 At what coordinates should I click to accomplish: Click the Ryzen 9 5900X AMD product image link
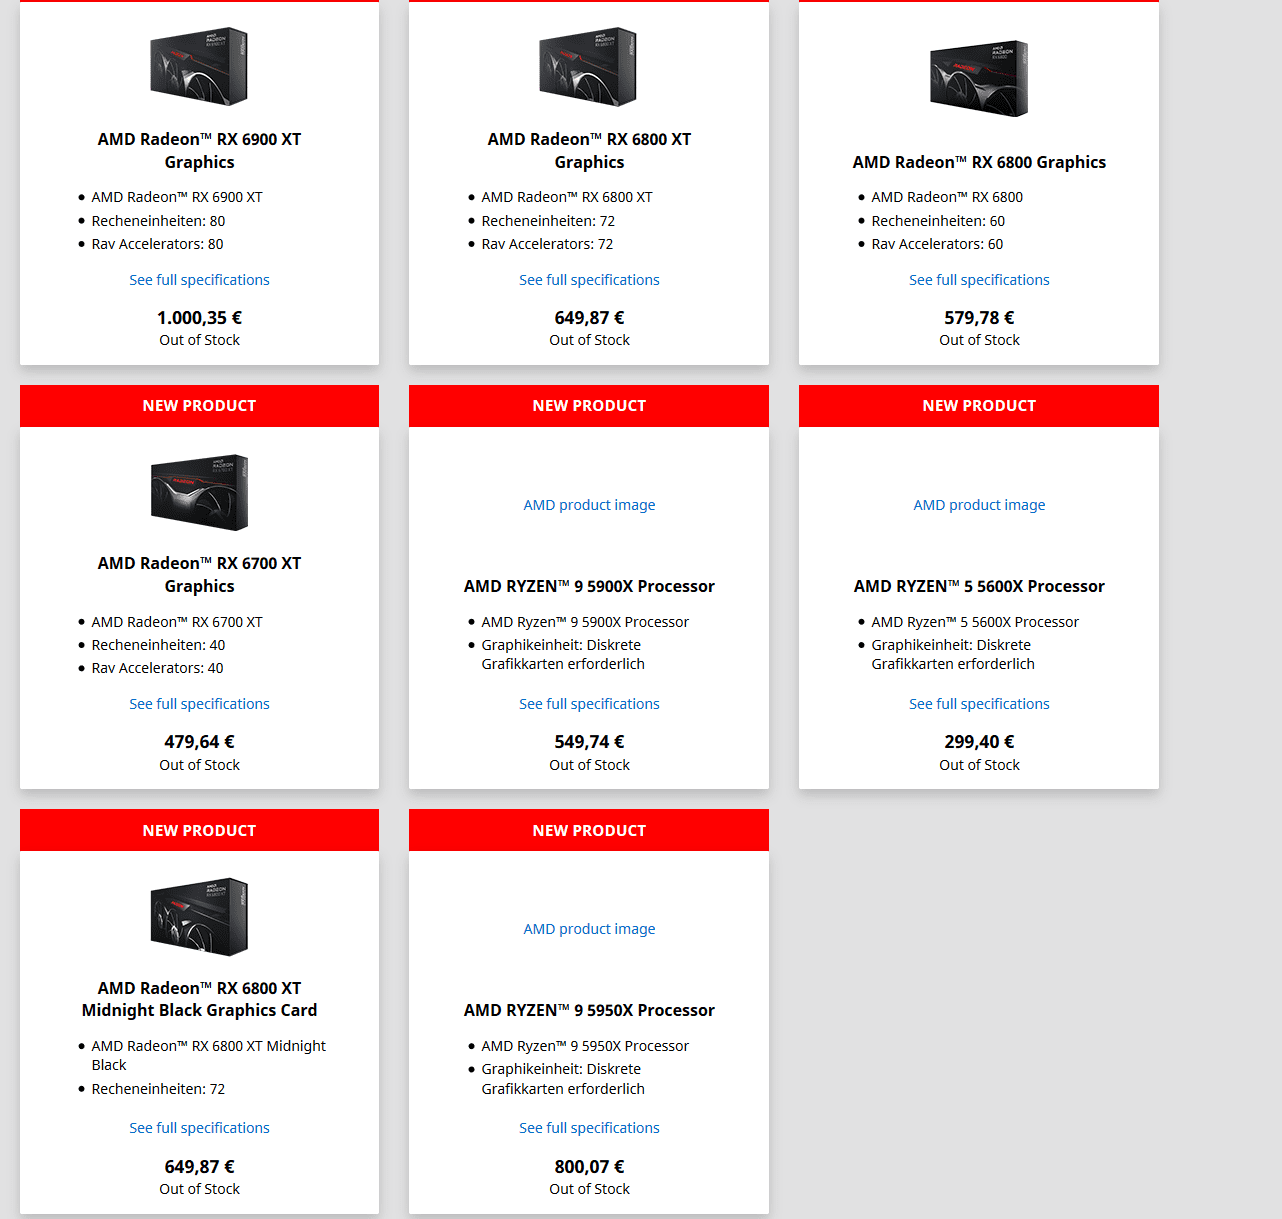tap(589, 505)
